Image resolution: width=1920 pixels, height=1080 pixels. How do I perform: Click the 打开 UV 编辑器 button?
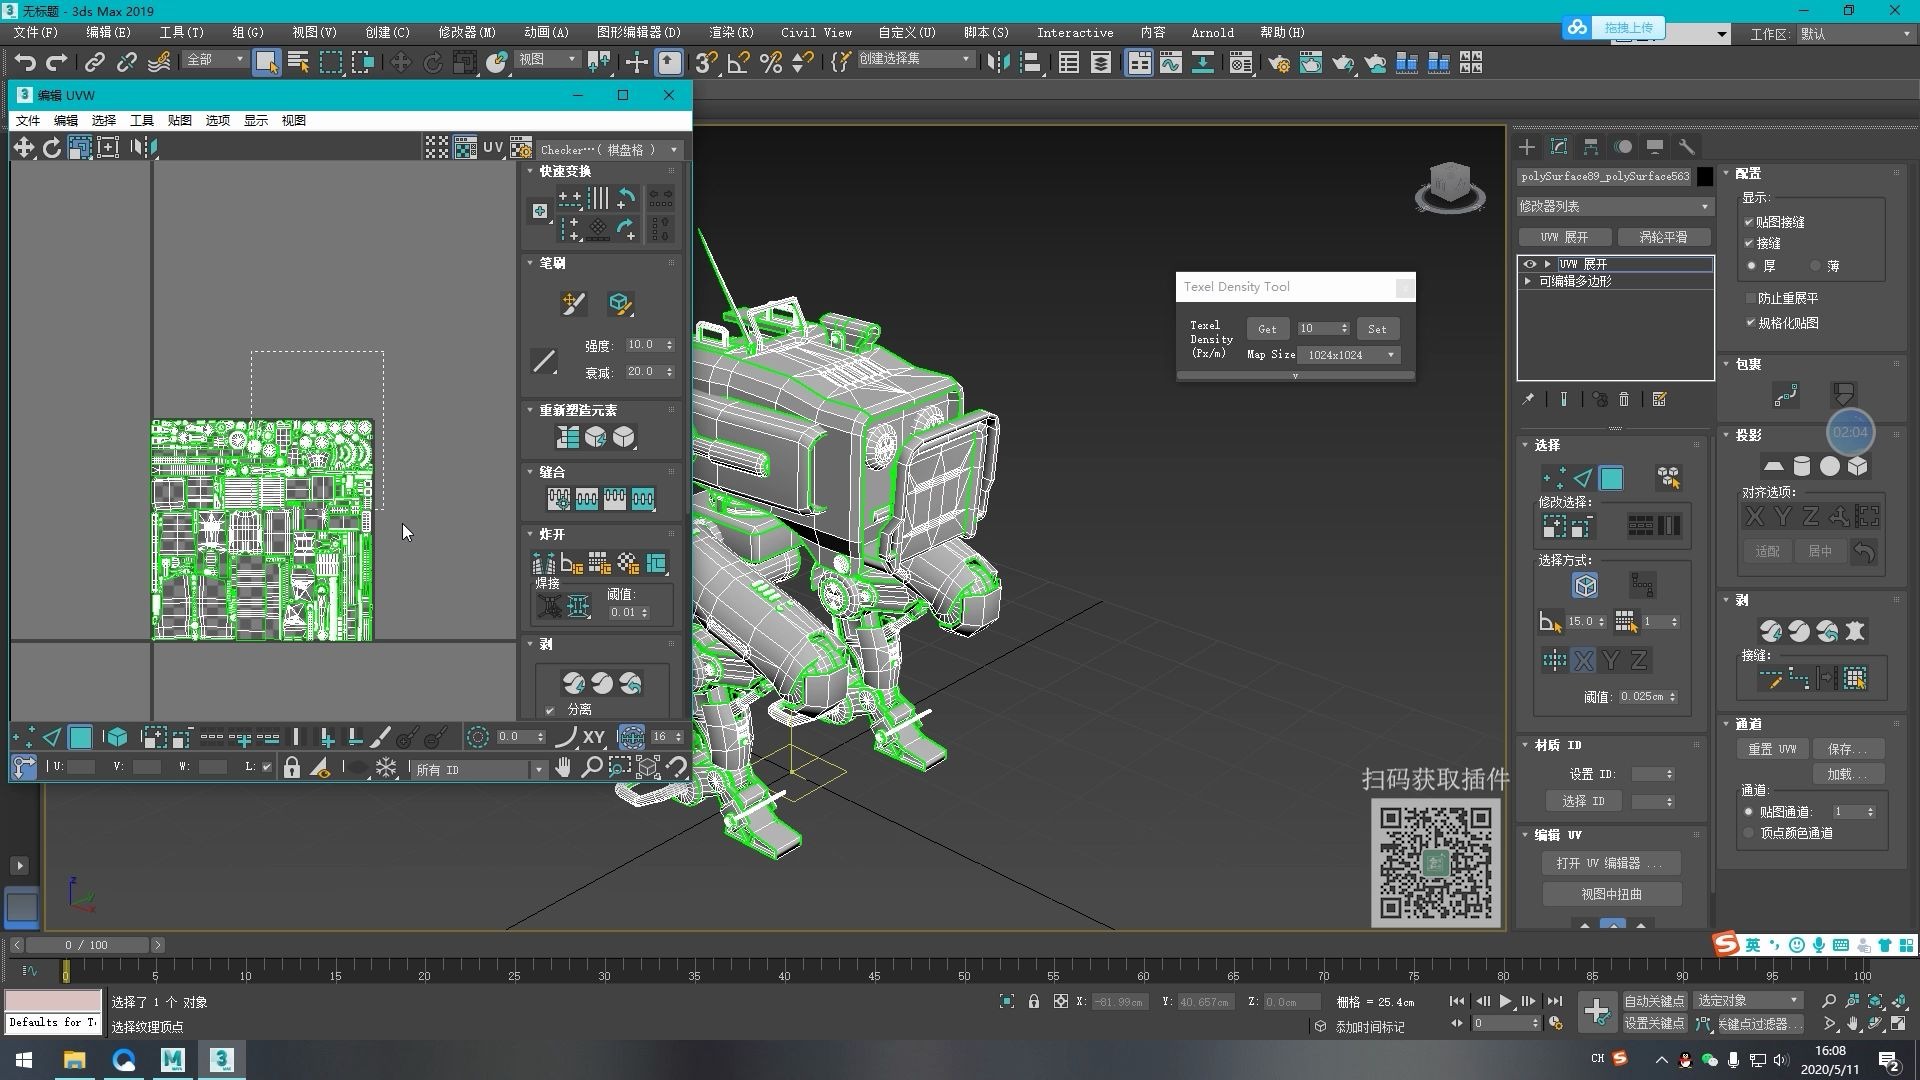tap(1611, 863)
